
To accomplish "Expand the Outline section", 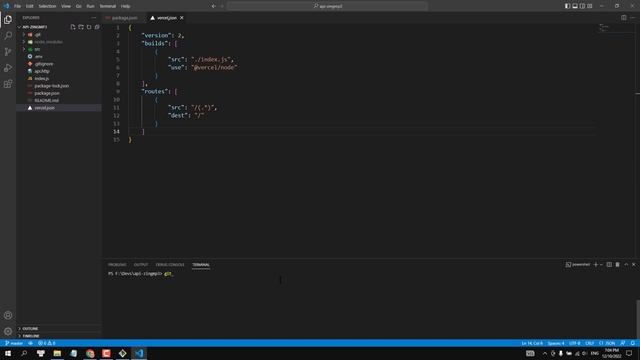I will (x=19, y=329).
